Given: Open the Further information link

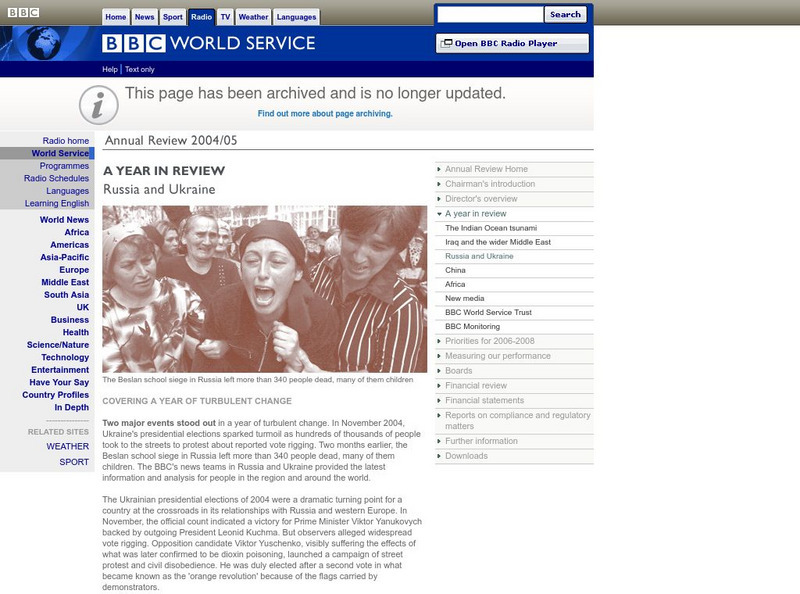Looking at the screenshot, I should pos(481,441).
